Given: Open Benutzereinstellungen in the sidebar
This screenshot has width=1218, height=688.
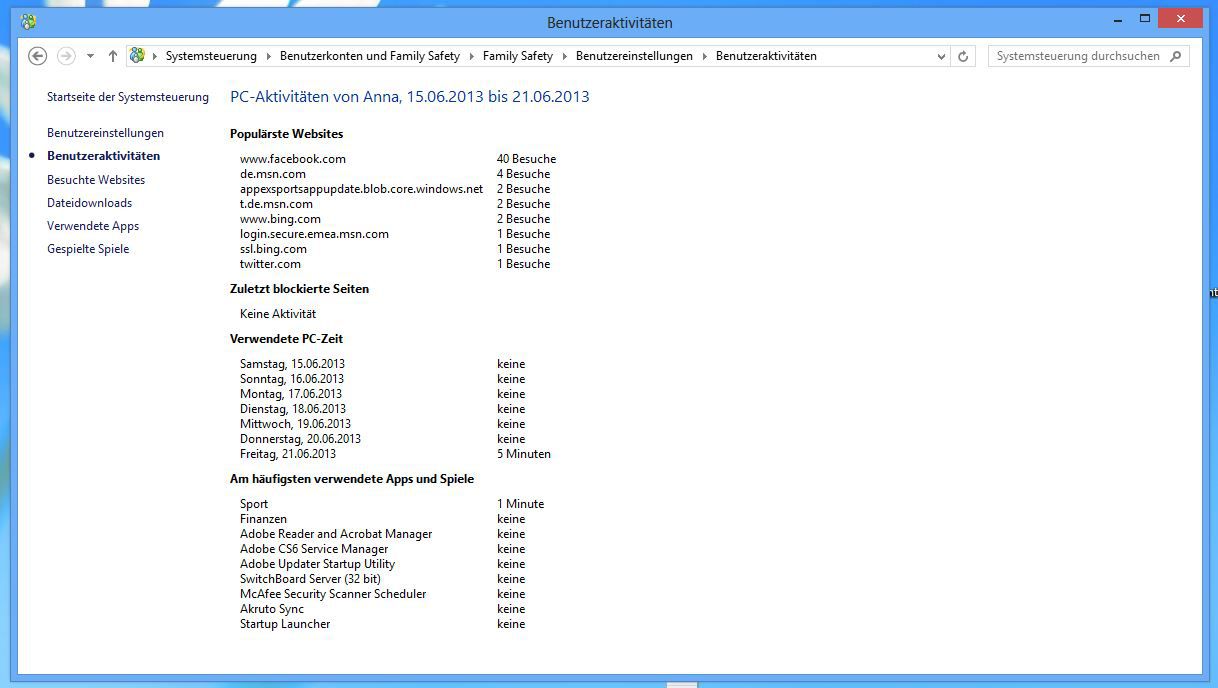Looking at the screenshot, I should [105, 133].
